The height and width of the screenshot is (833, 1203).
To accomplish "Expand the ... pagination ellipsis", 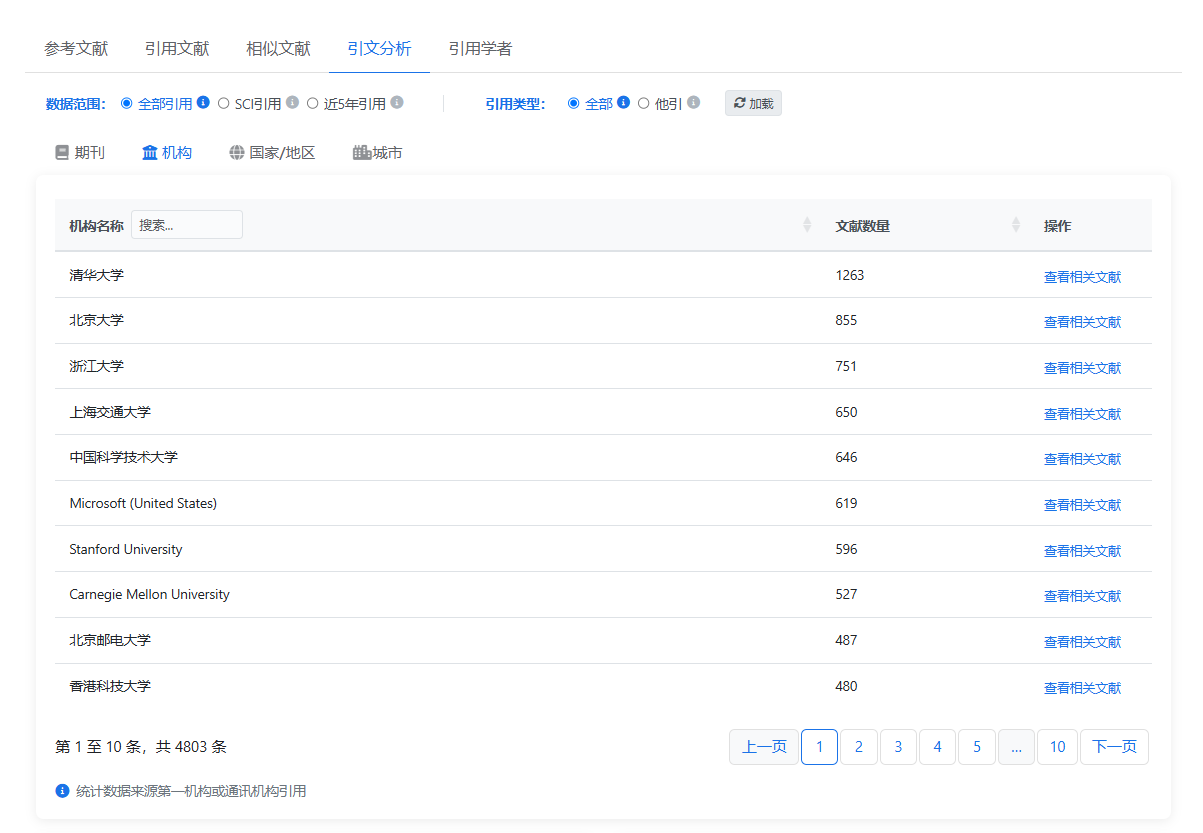I will [1016, 747].
